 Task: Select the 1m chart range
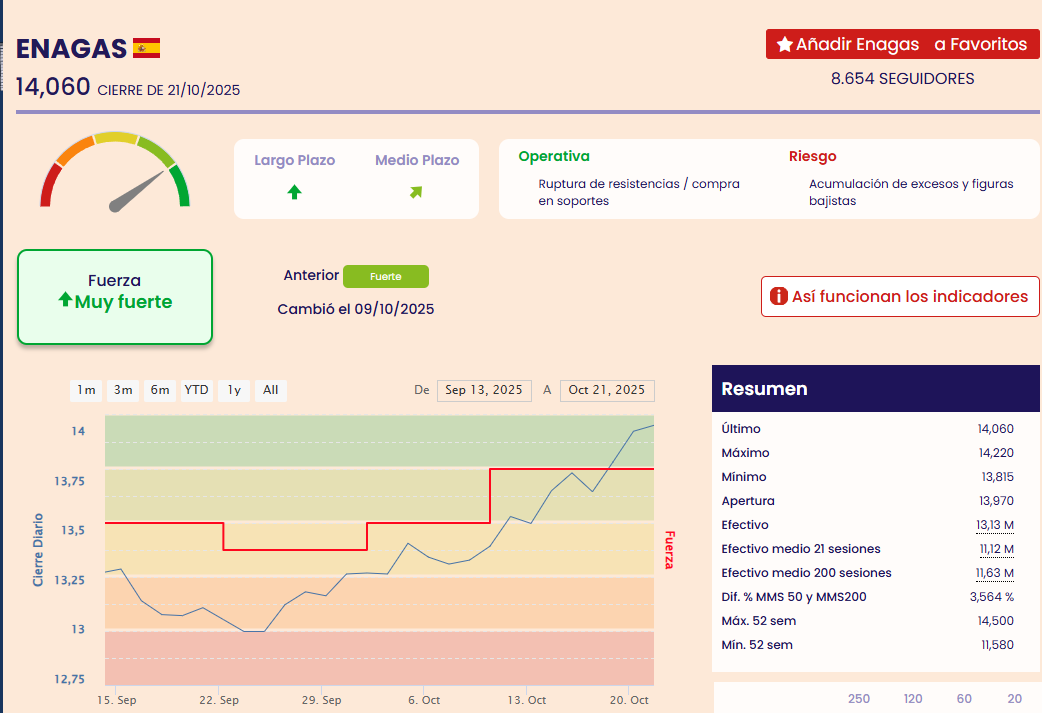tap(86, 390)
